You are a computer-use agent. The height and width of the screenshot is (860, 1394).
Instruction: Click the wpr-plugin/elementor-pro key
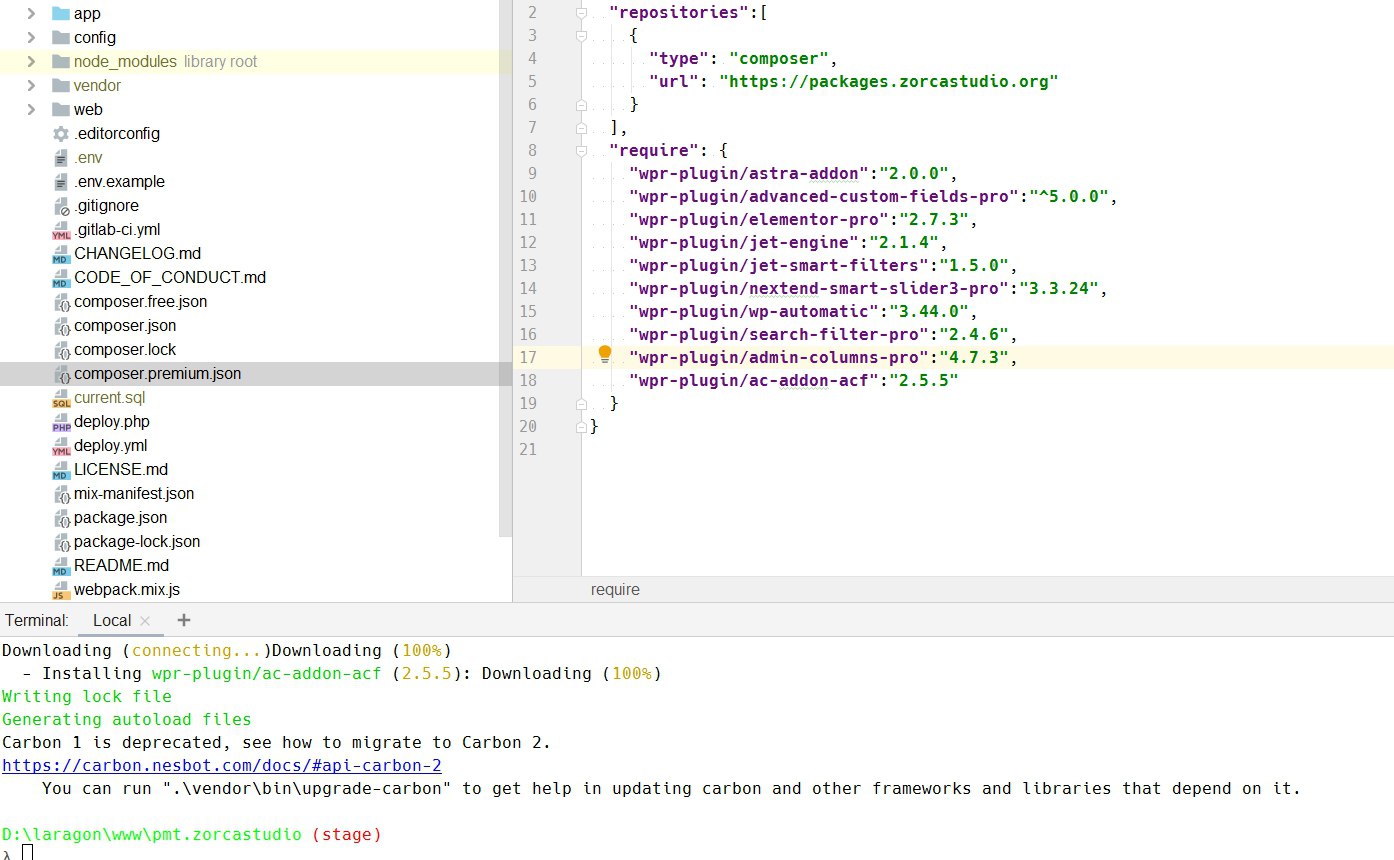click(x=759, y=220)
